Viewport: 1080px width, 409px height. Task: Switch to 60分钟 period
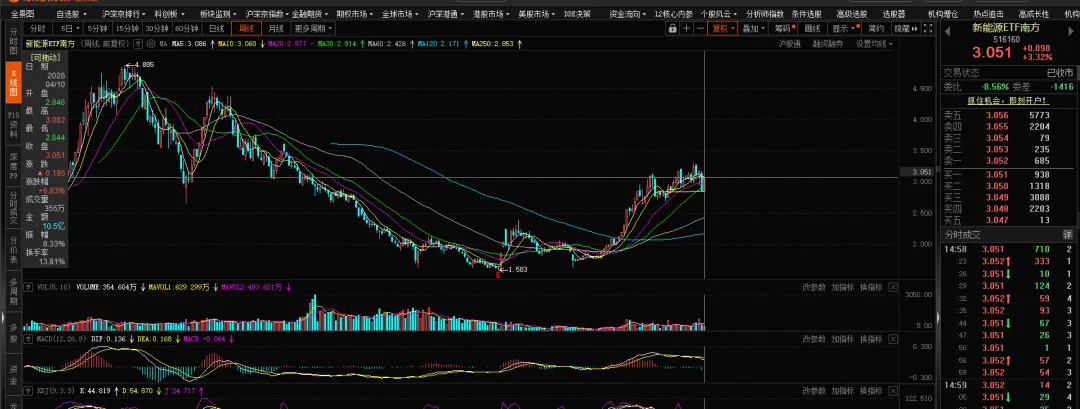tap(186, 28)
